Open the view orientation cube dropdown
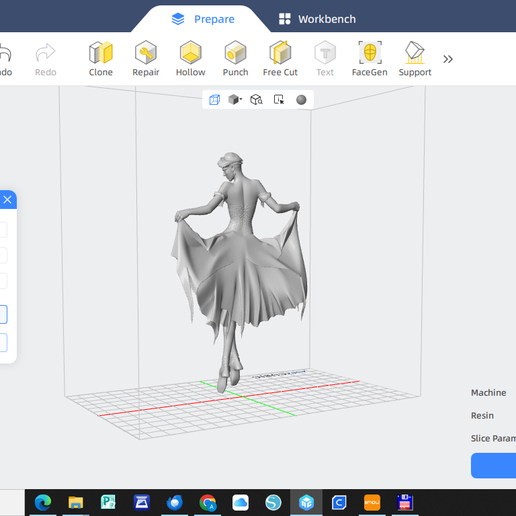The height and width of the screenshot is (516, 516). (x=235, y=99)
